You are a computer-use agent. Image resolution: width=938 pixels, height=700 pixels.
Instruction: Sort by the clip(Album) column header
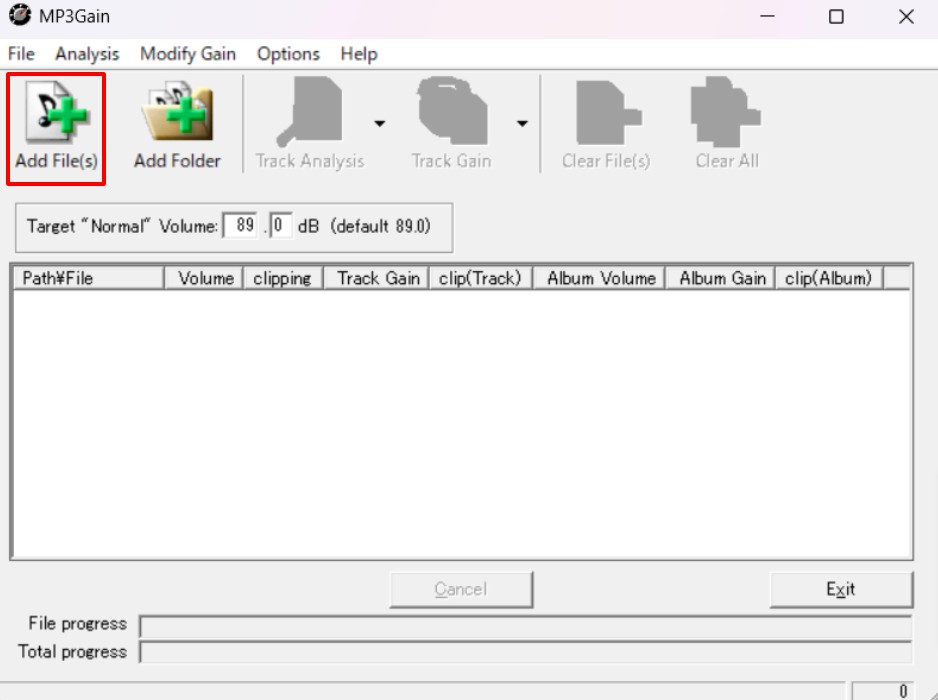(x=829, y=278)
